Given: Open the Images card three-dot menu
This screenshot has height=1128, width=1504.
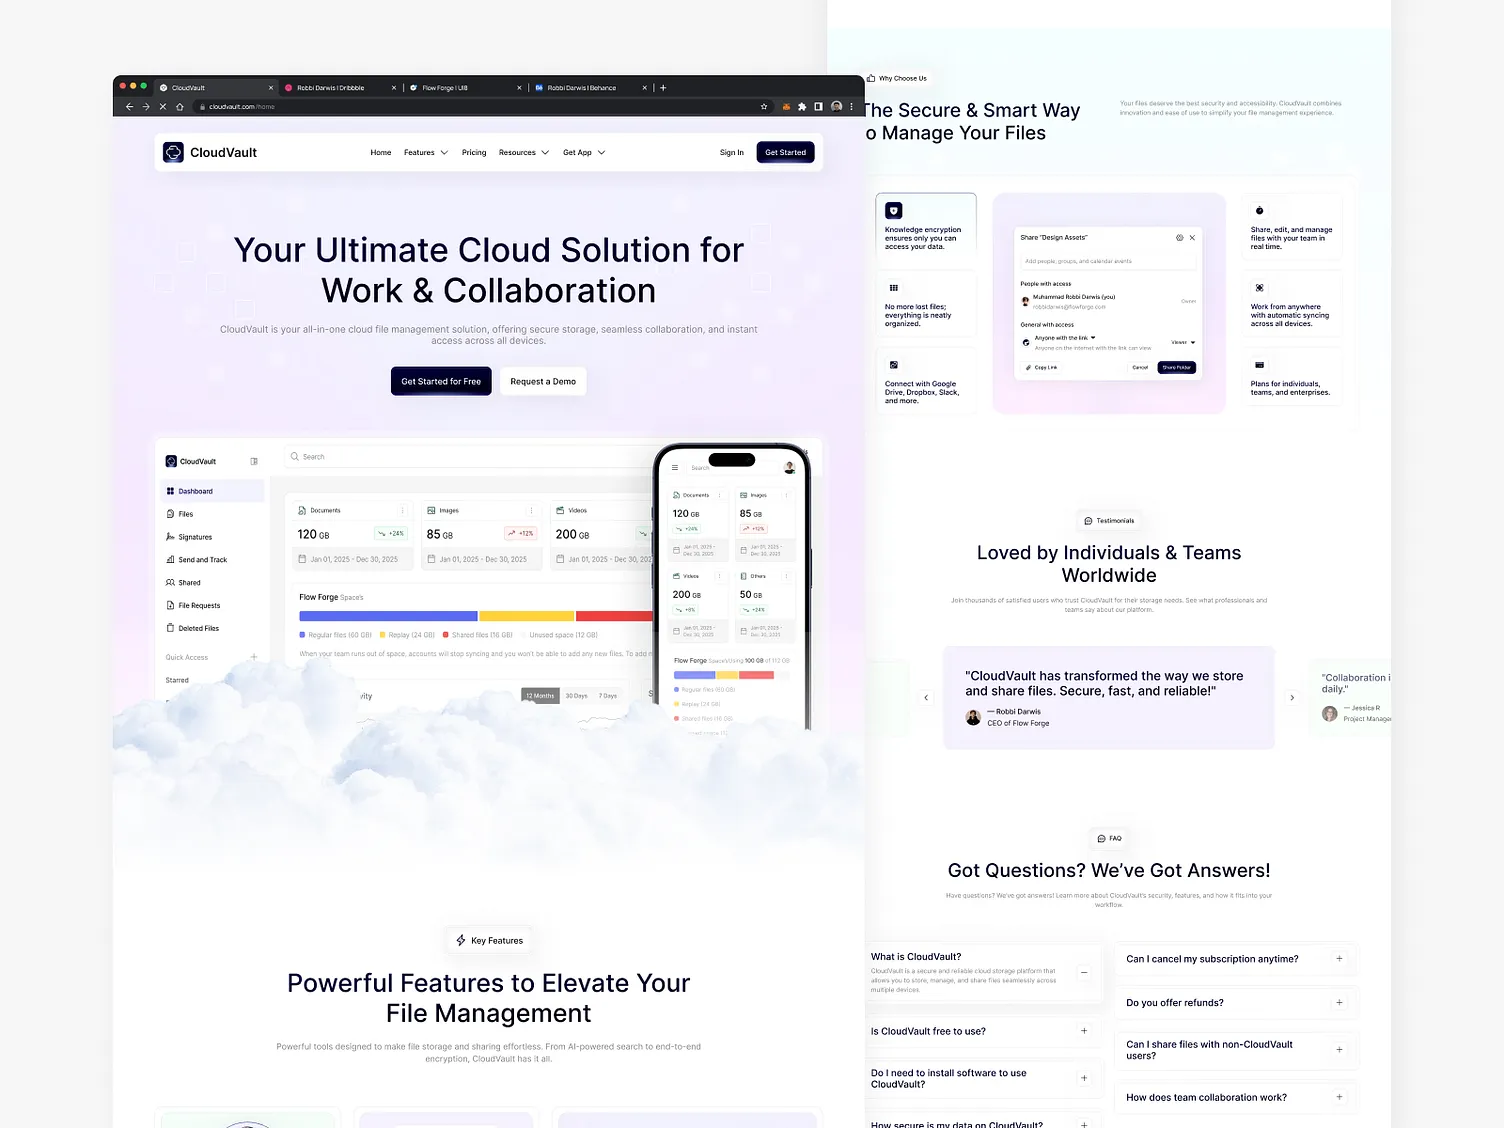Looking at the screenshot, I should 531,510.
